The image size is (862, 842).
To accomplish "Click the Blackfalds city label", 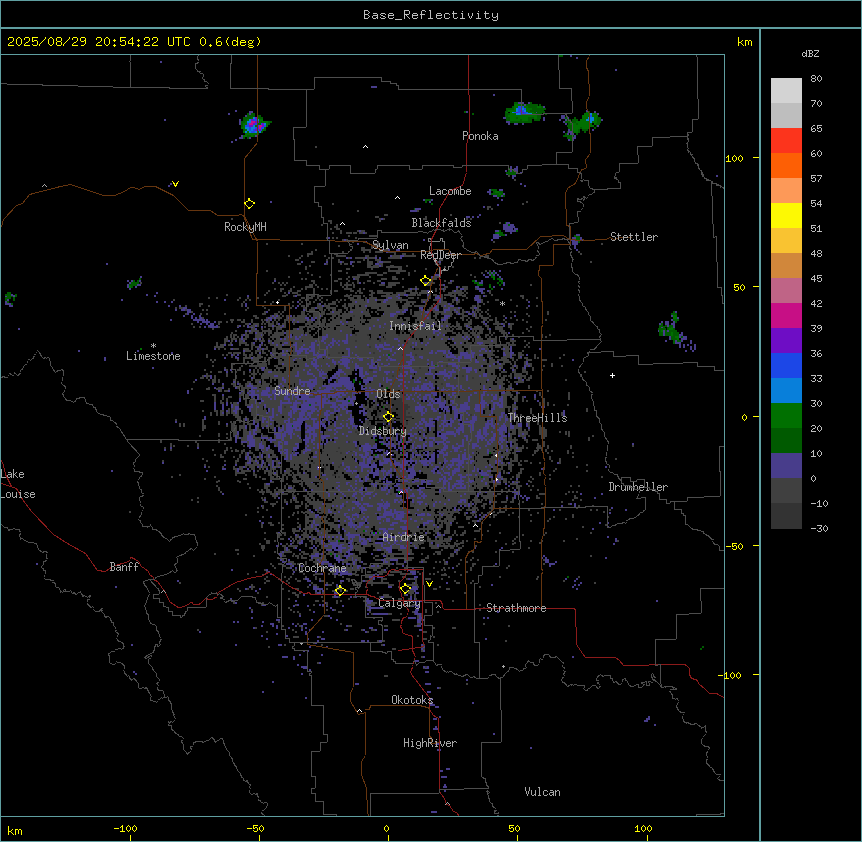I will click(x=441, y=223).
